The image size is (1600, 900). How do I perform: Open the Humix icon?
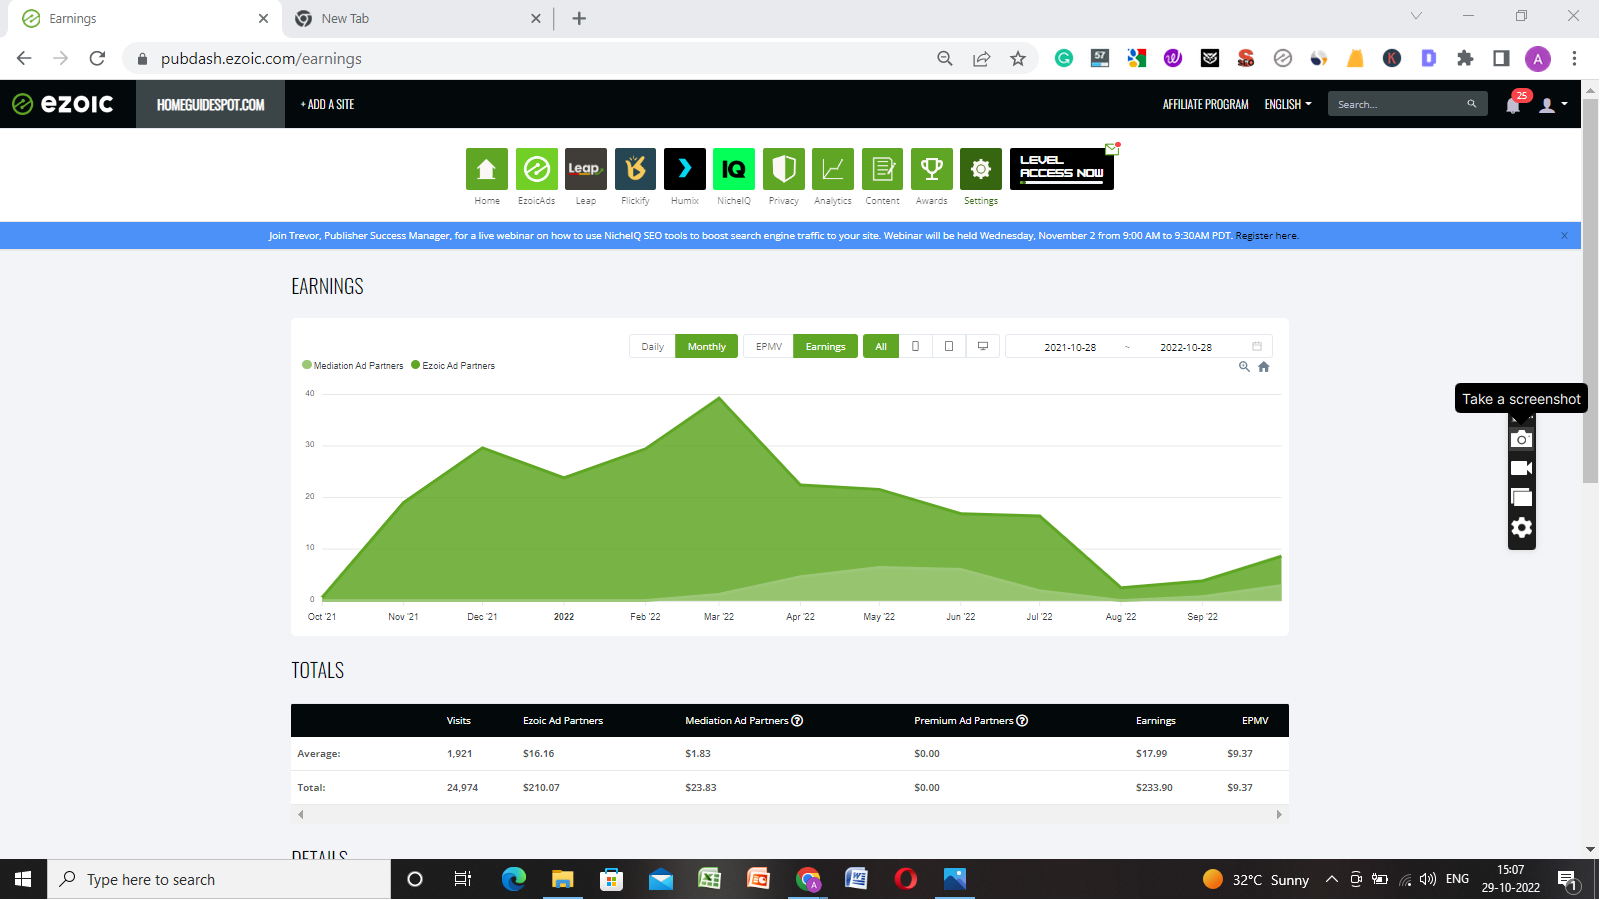coord(685,169)
